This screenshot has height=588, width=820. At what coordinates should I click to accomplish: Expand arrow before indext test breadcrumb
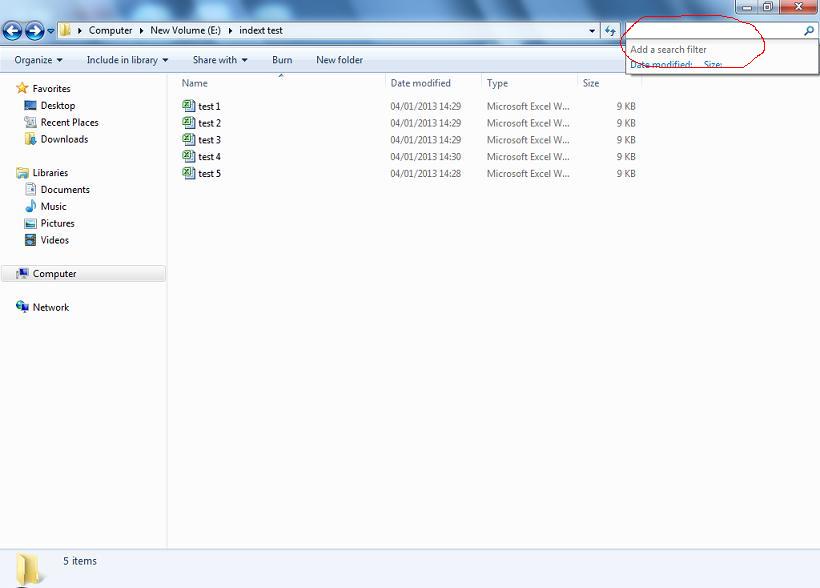click(230, 31)
